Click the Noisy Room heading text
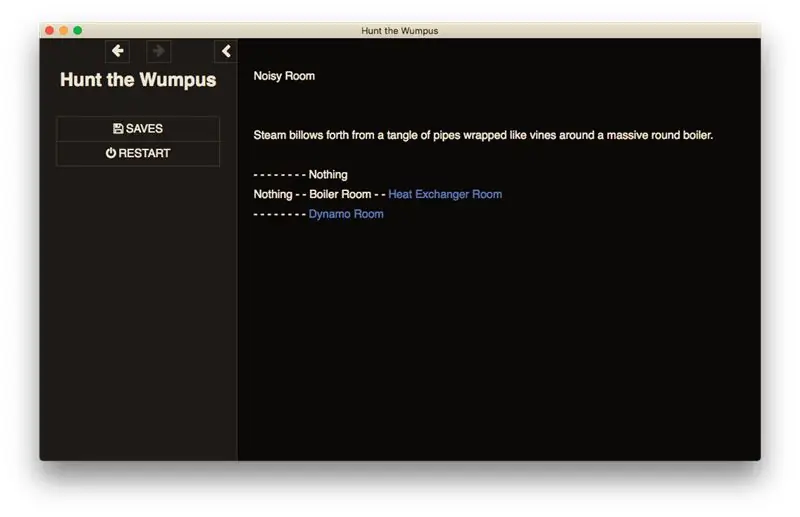The image size is (800, 517). (284, 76)
